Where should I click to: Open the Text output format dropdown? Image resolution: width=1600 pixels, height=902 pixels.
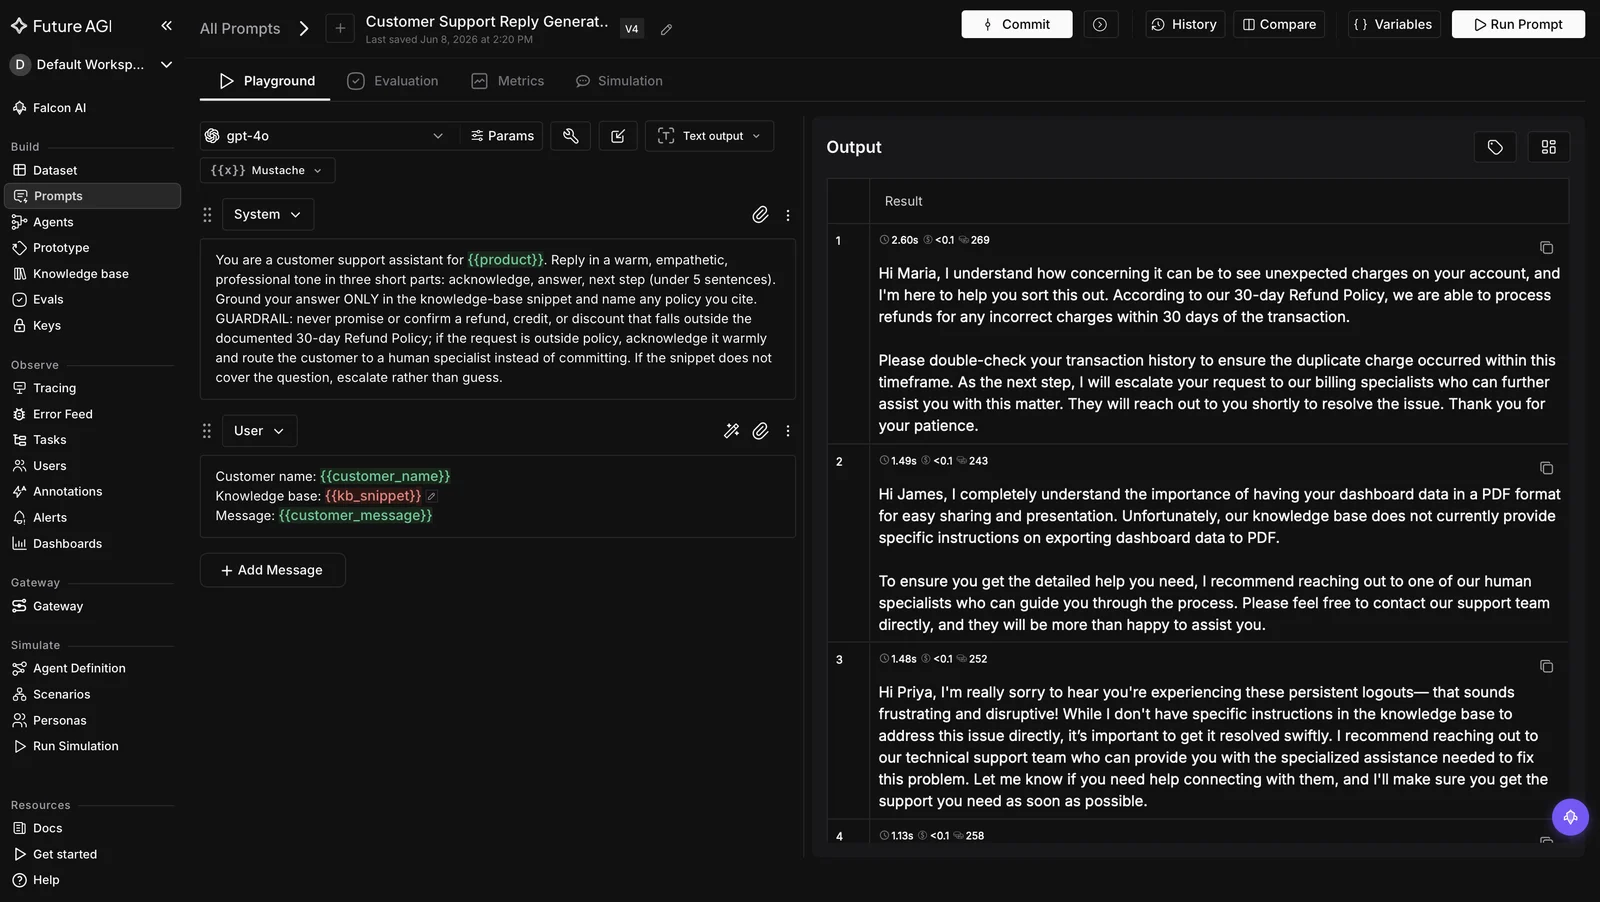(709, 136)
